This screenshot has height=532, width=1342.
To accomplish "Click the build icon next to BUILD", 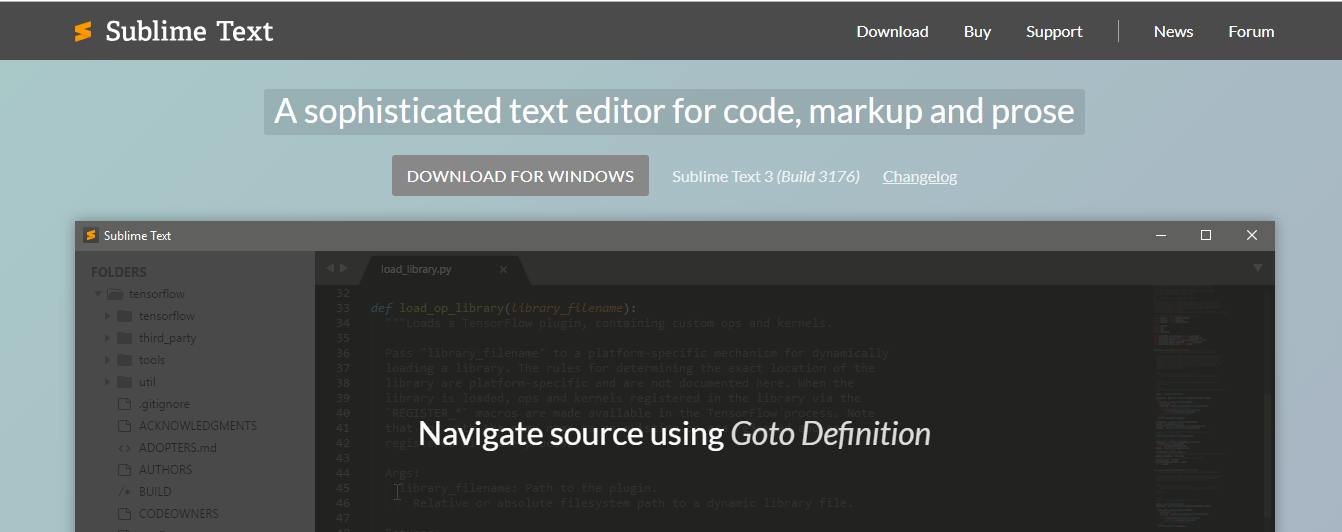I will pos(124,492).
